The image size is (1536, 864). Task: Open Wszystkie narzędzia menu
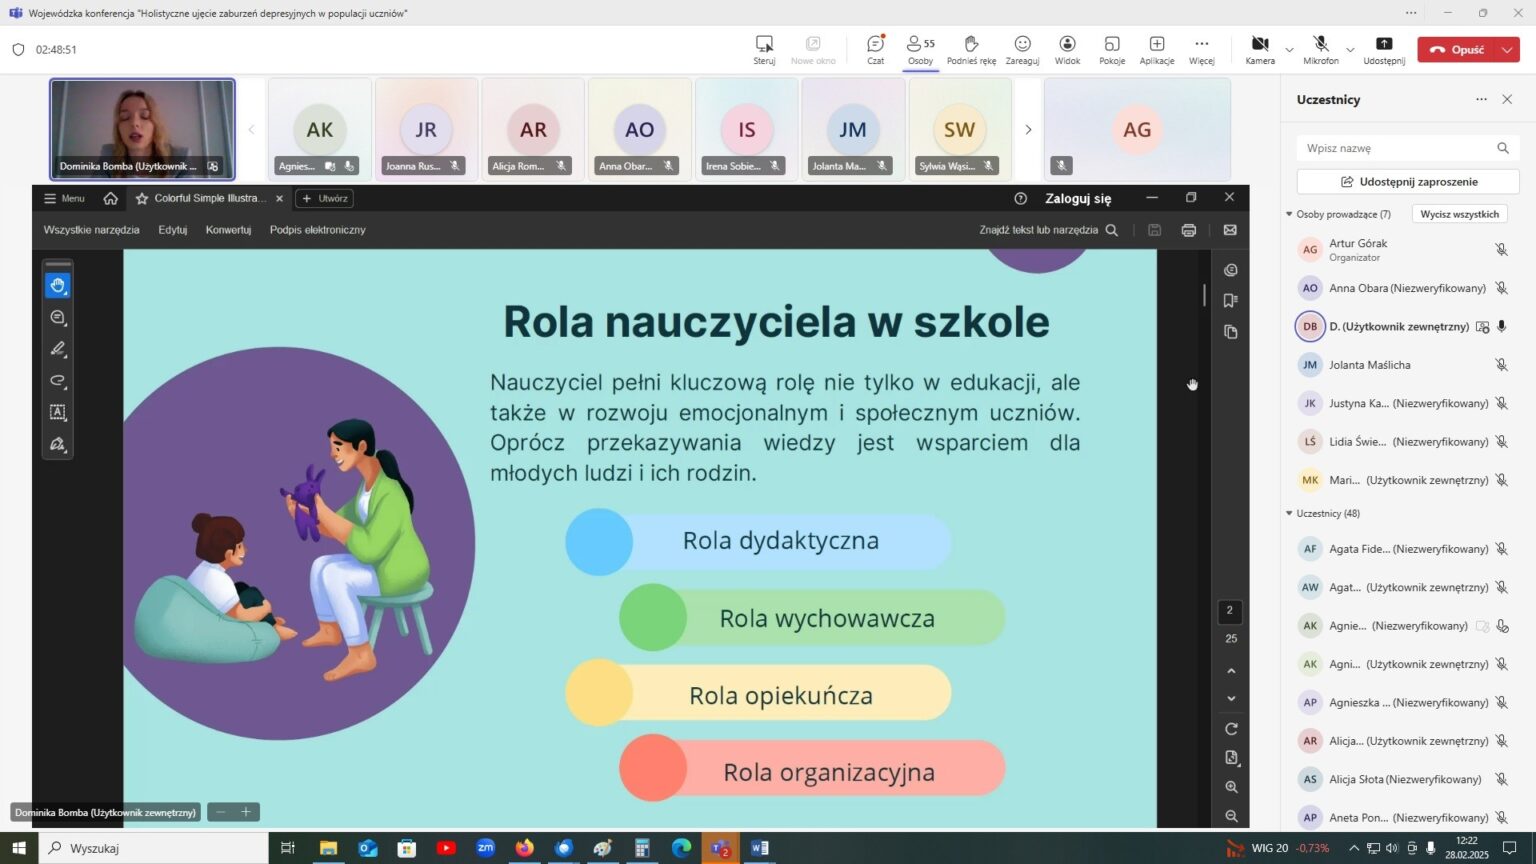(91, 230)
